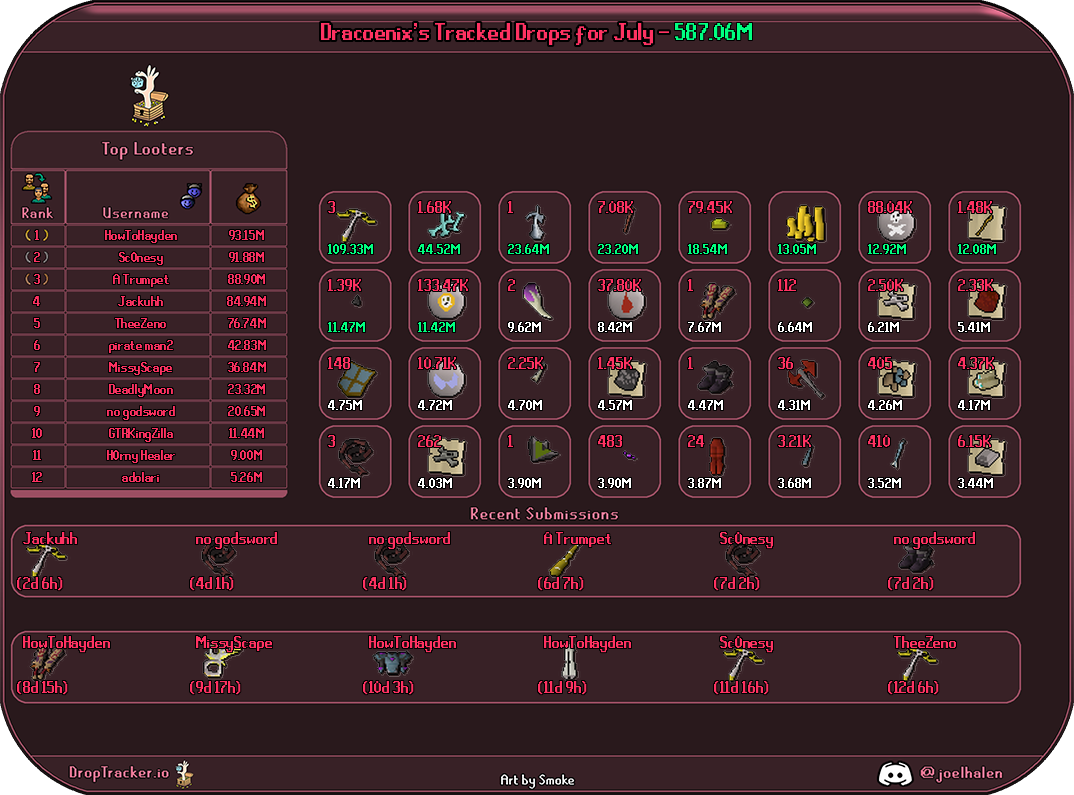Screen dimensions: 1074x795
Task: Click the 84.94M value in Jackuhh's row
Action: [247, 301]
